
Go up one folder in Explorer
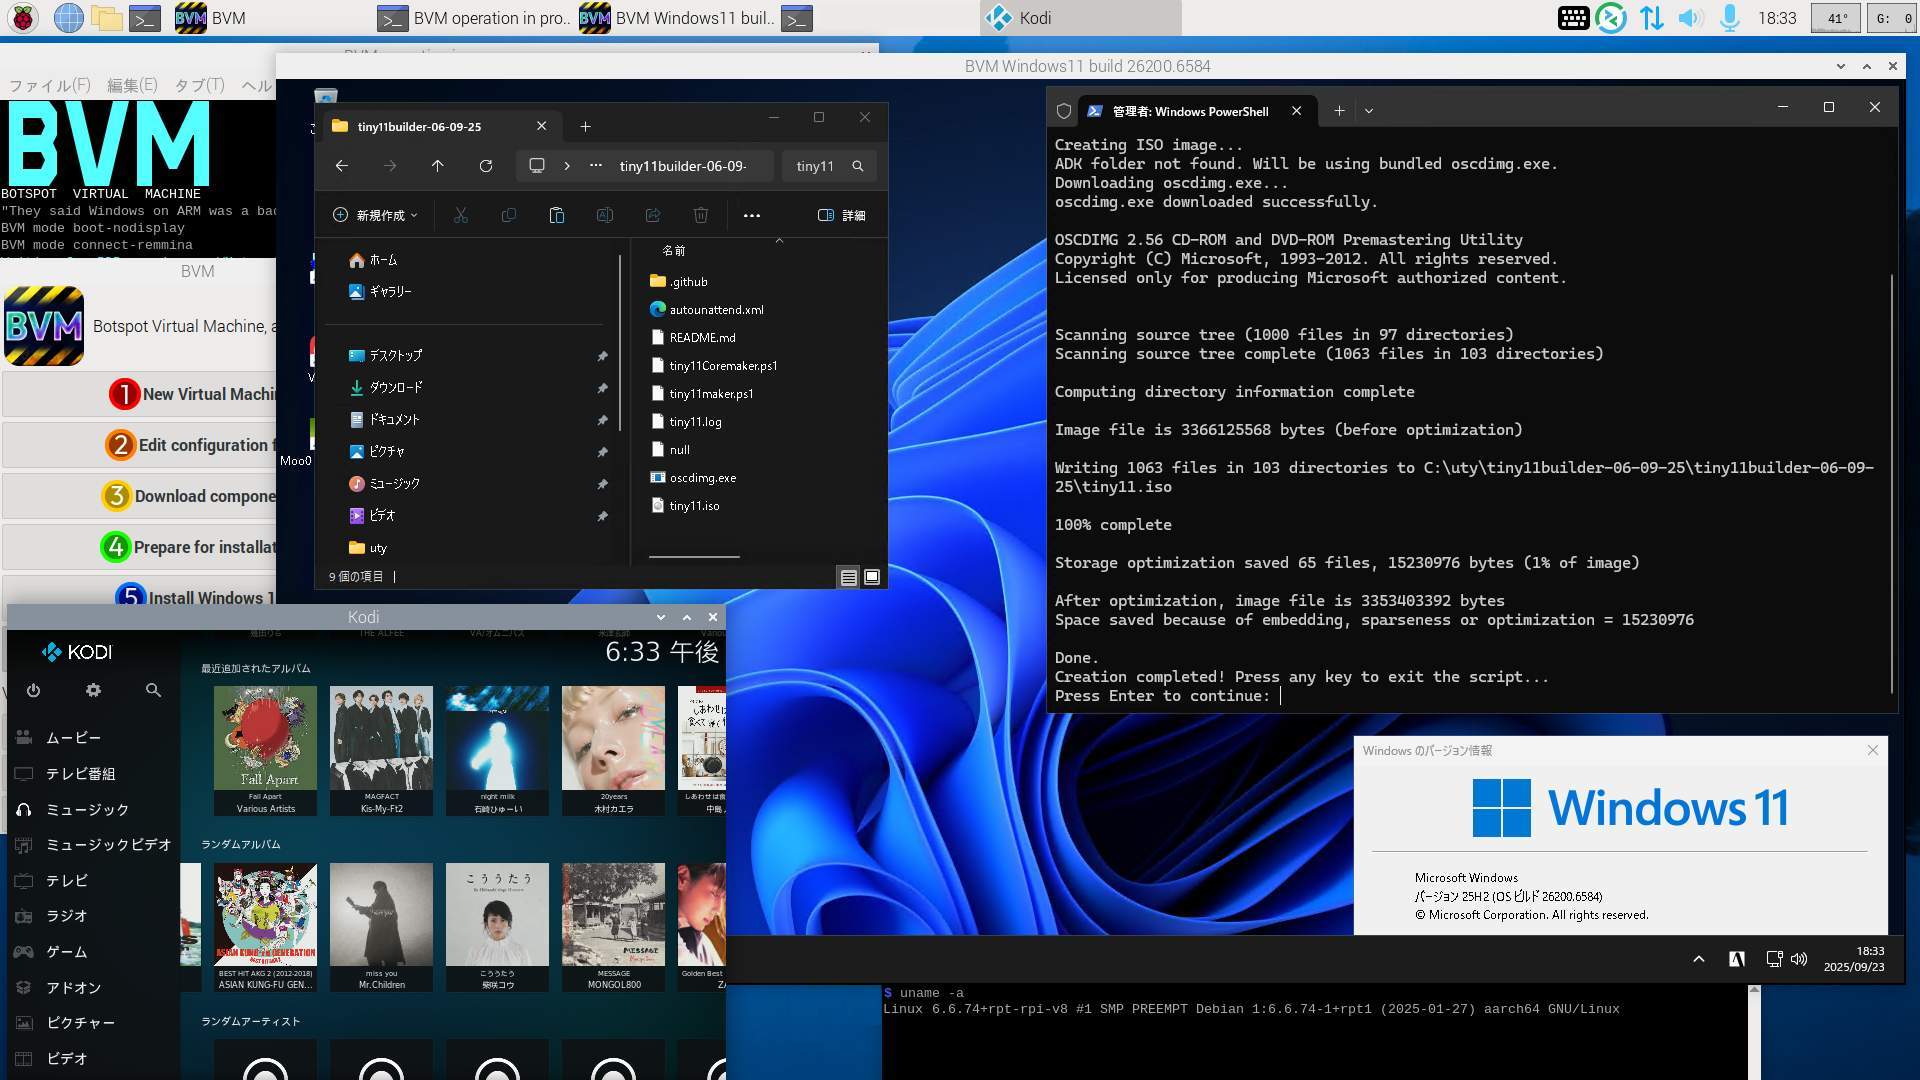(x=437, y=166)
